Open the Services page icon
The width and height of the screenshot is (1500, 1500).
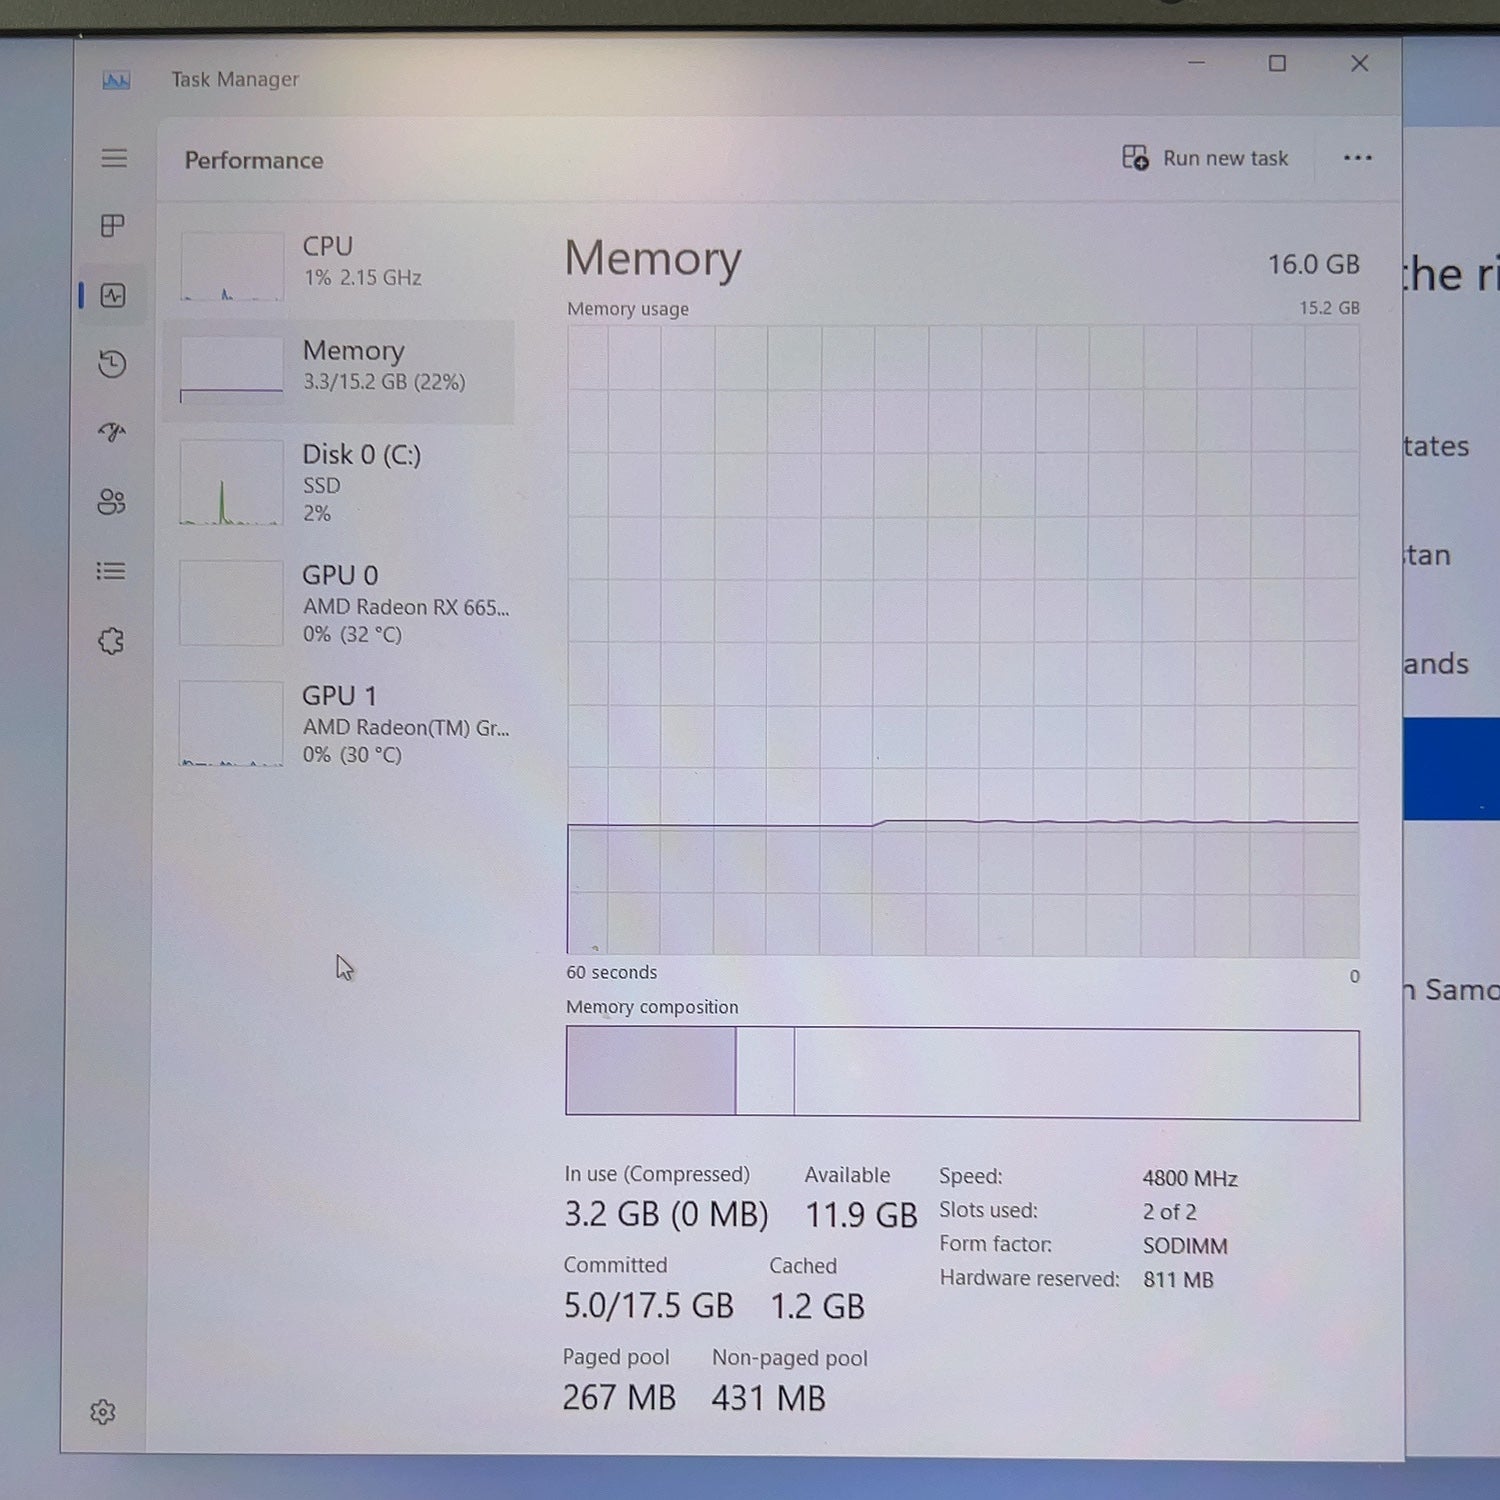coord(111,641)
